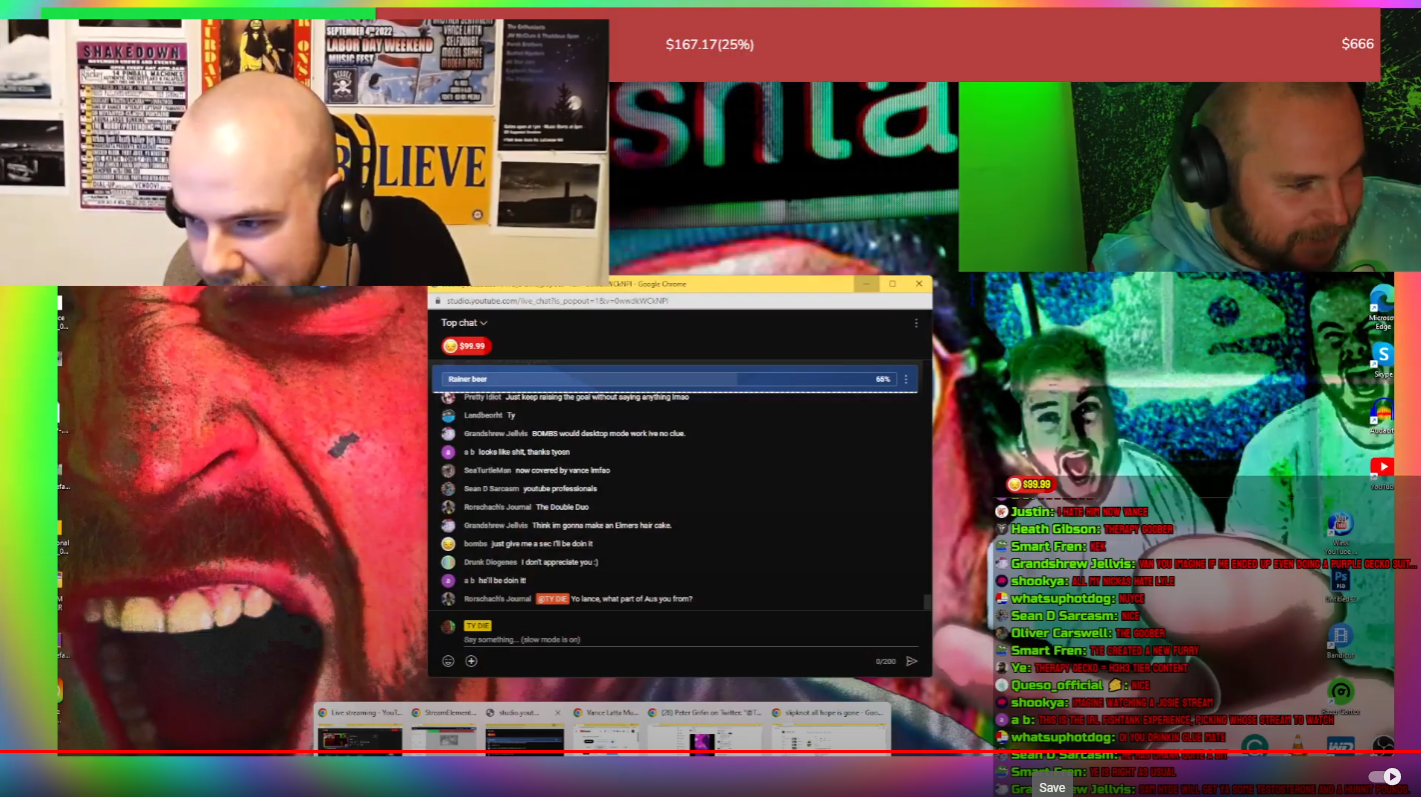Open the Live streaming - YouTube preview thumbnail
1421x797 pixels.
point(359,733)
